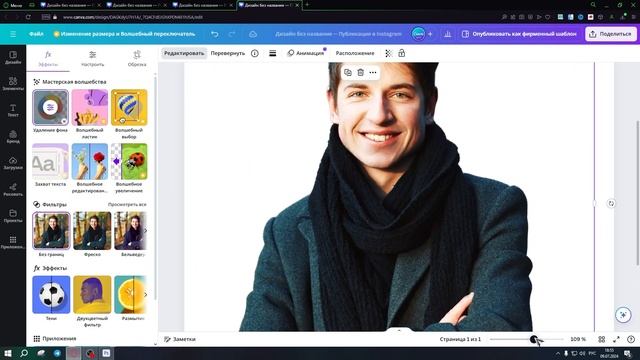Apply the Фреско filter
The width and height of the screenshot is (640, 360).
click(92, 231)
